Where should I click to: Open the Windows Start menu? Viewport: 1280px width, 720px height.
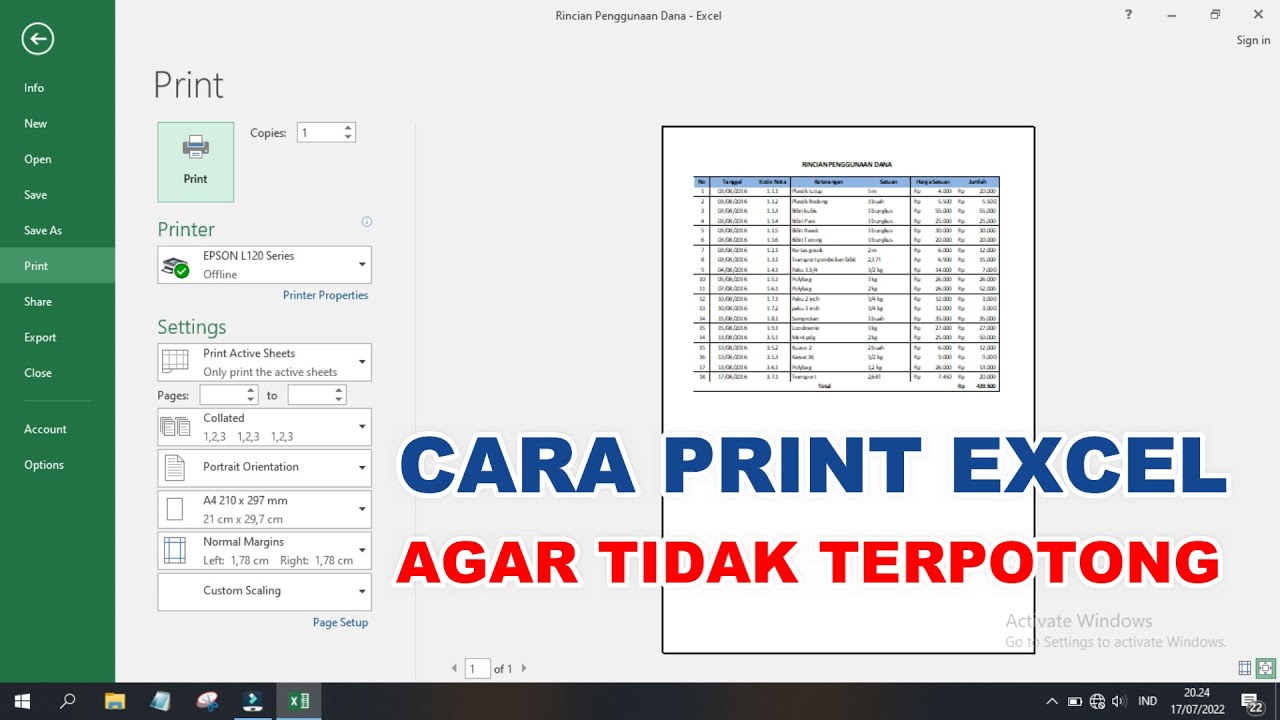[x=22, y=701]
